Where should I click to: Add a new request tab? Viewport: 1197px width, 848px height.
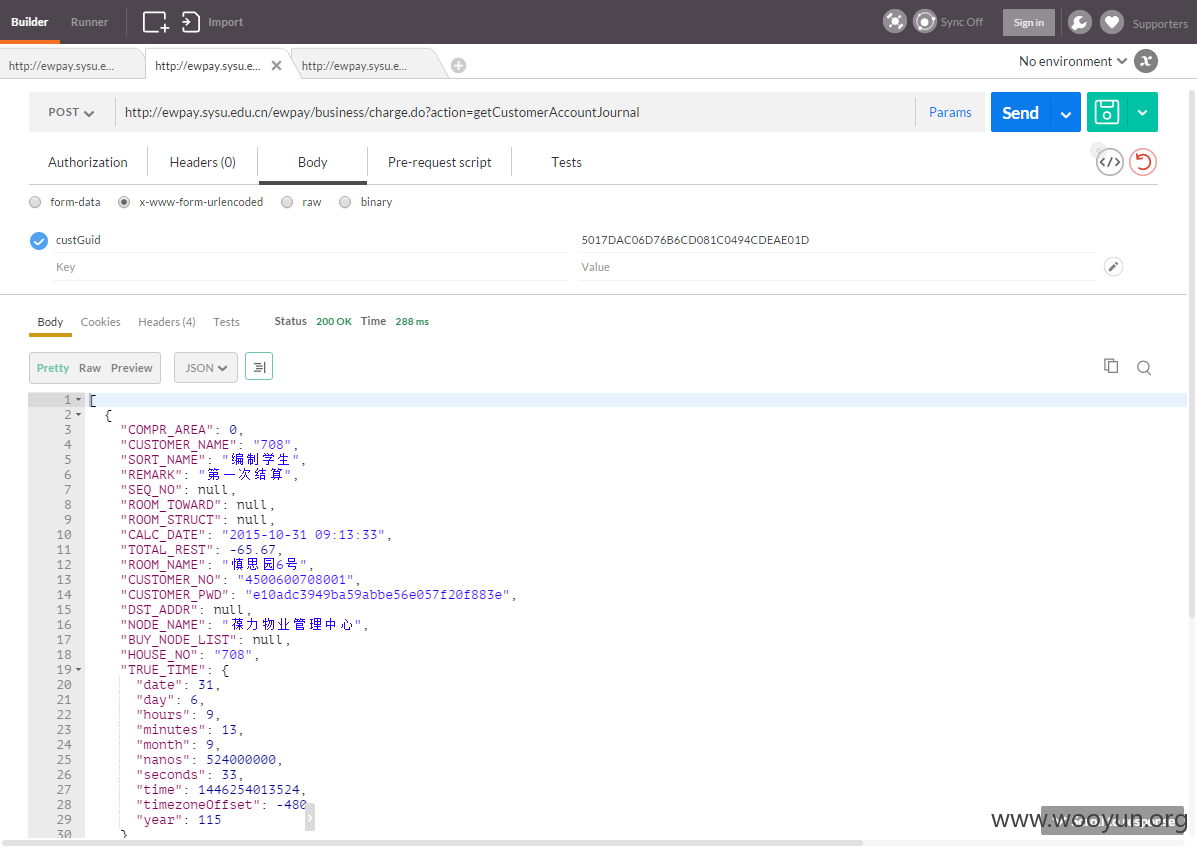(458, 66)
